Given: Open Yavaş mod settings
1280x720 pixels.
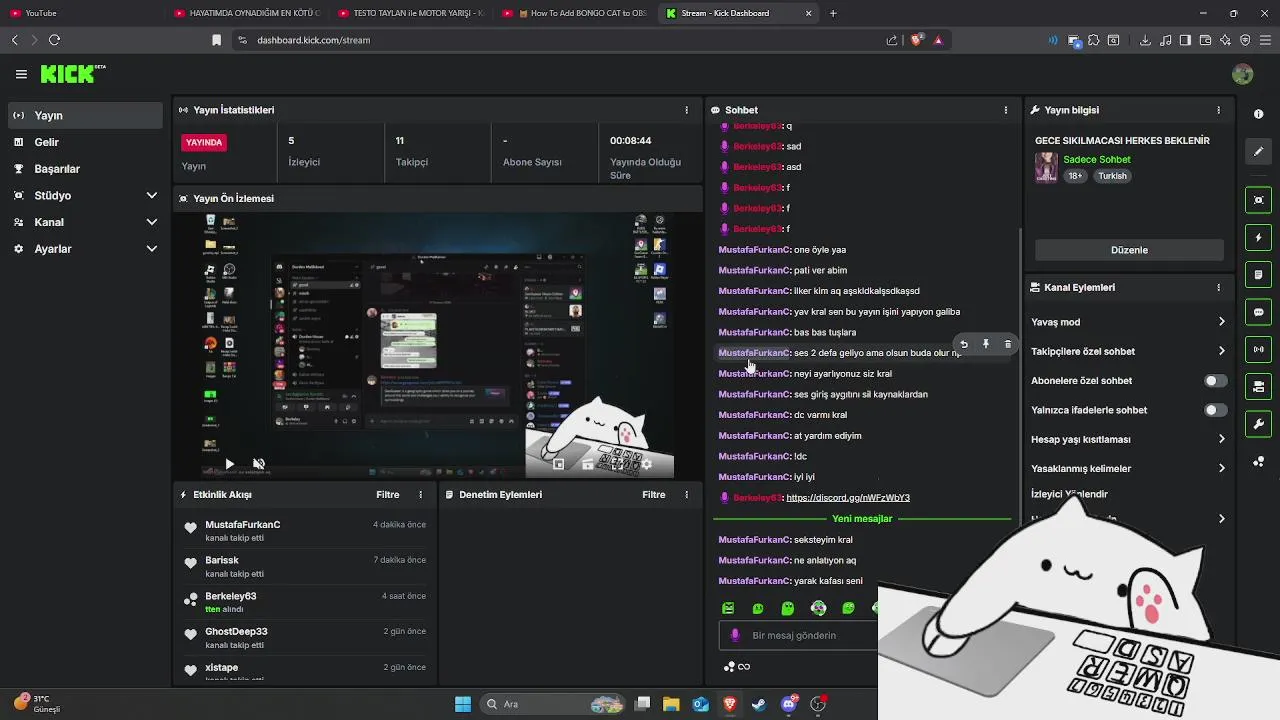Looking at the screenshot, I should pyautogui.click(x=1128, y=322).
